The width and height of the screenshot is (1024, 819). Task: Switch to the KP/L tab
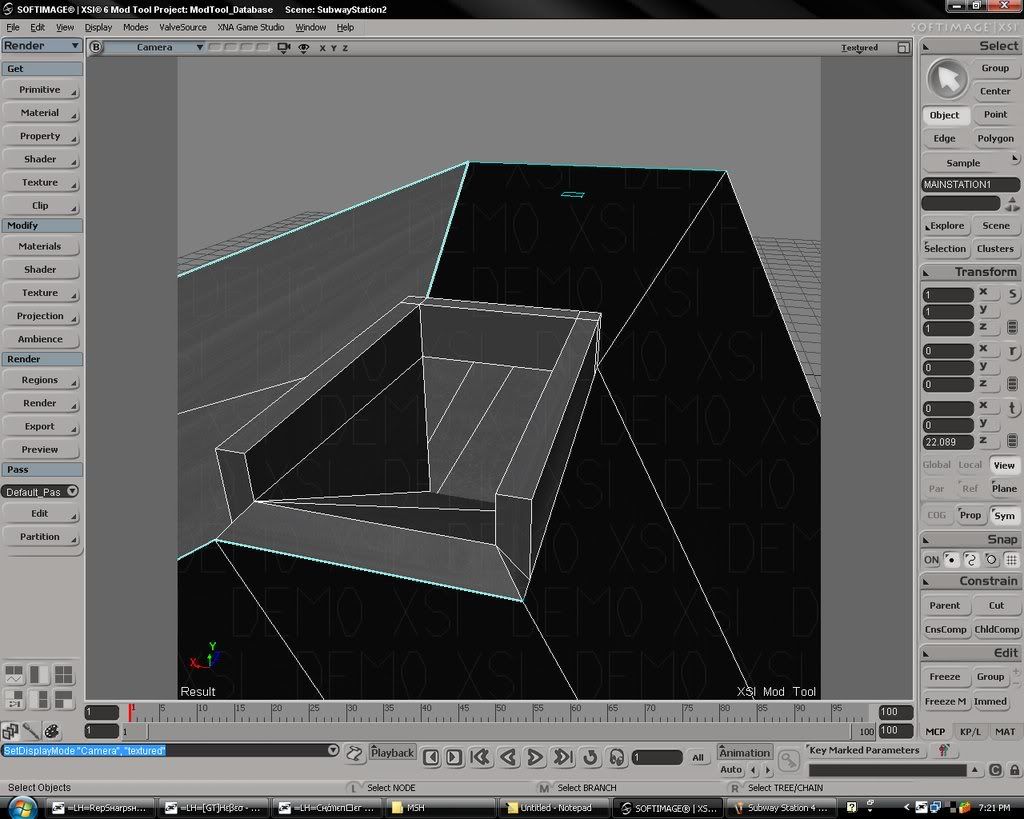(970, 731)
